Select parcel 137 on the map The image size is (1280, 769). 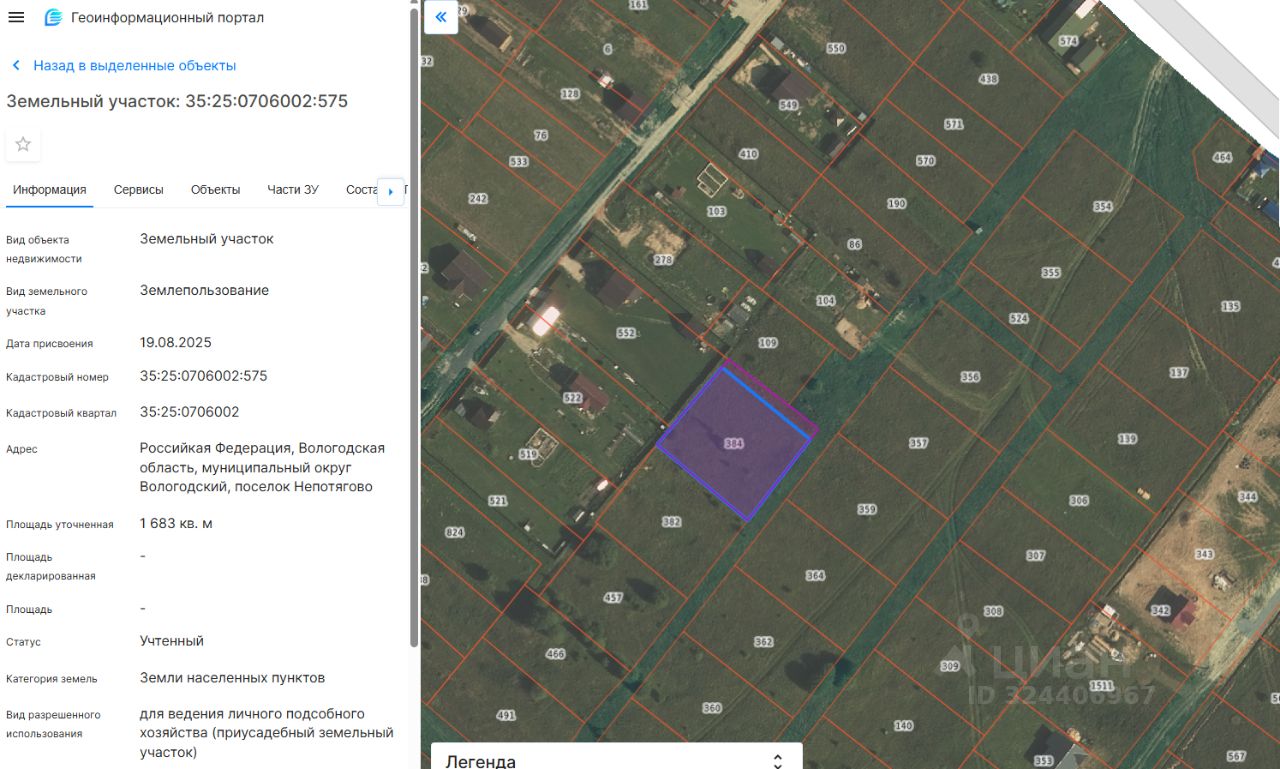1178,373
